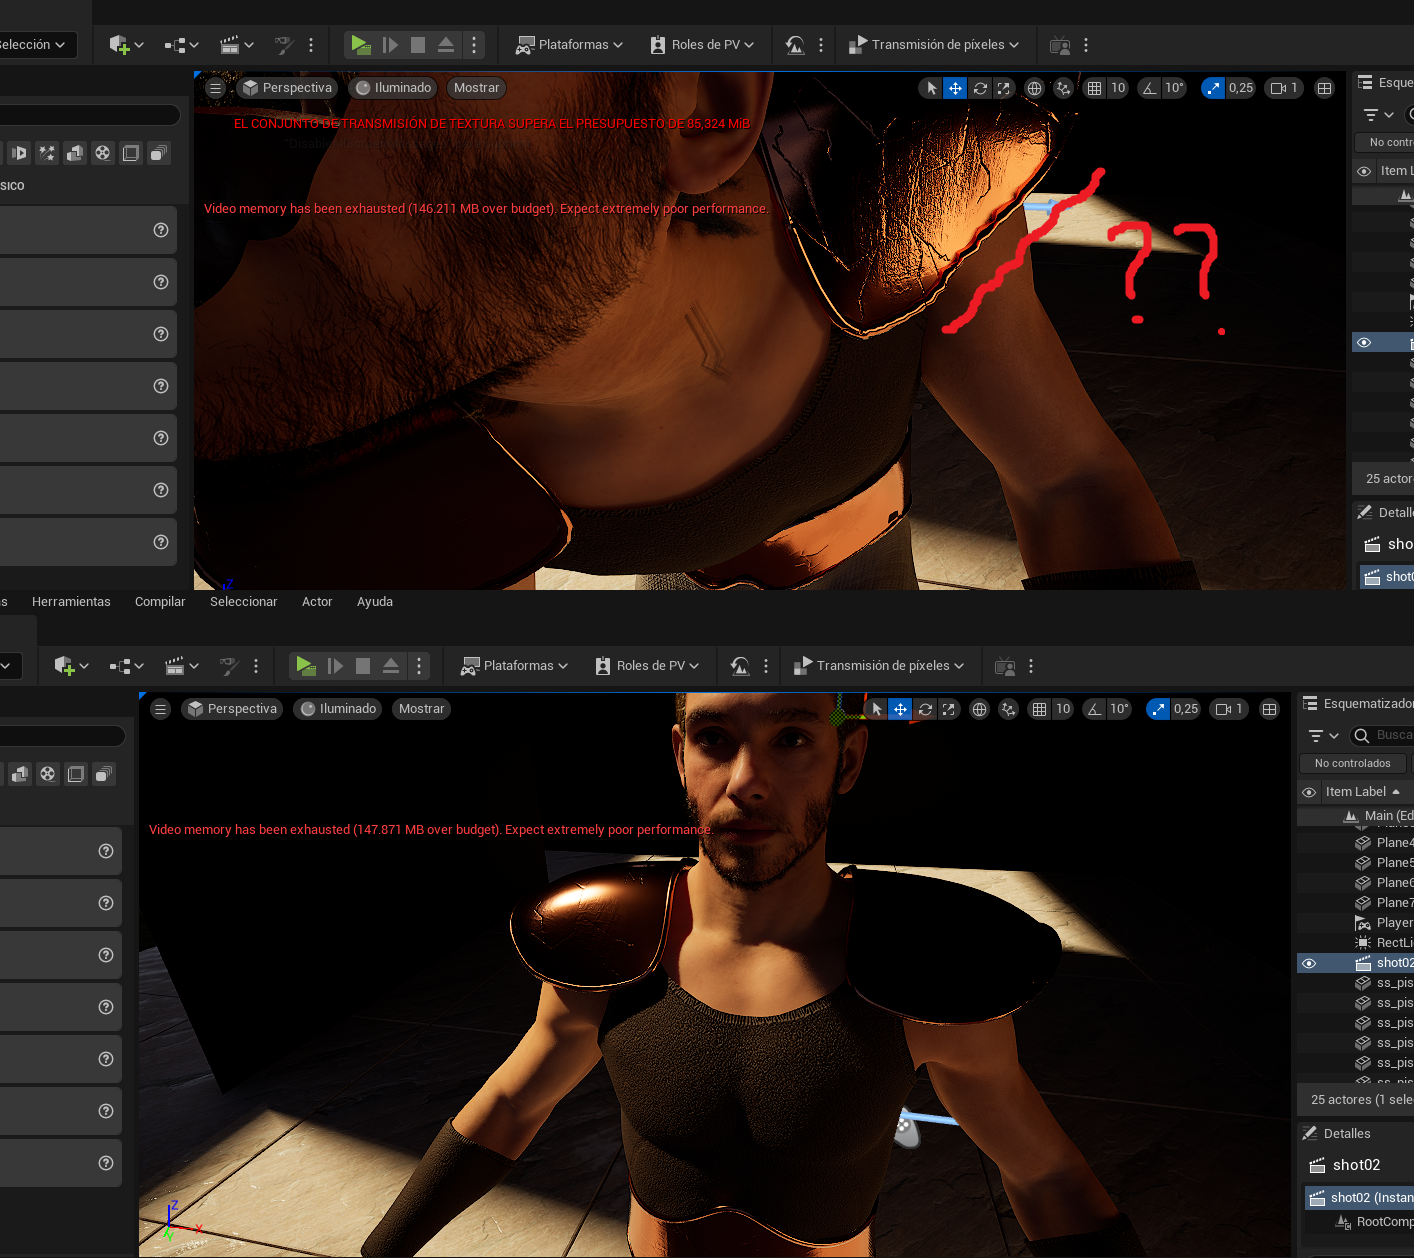Open the Iluminado view mode dropdown
Viewport: 1414px width, 1258px height.
click(392, 88)
